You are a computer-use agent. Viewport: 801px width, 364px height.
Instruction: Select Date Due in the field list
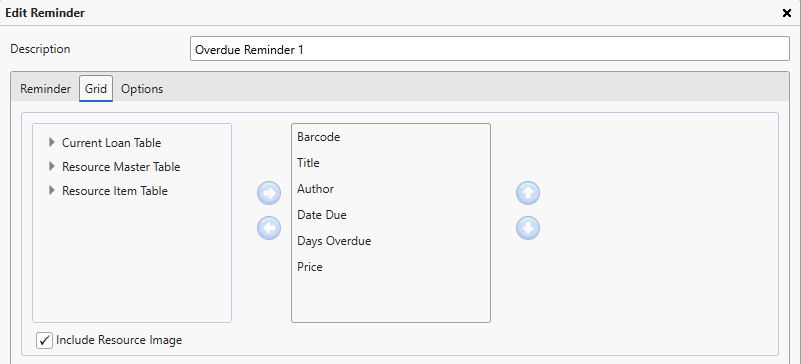tap(391, 215)
